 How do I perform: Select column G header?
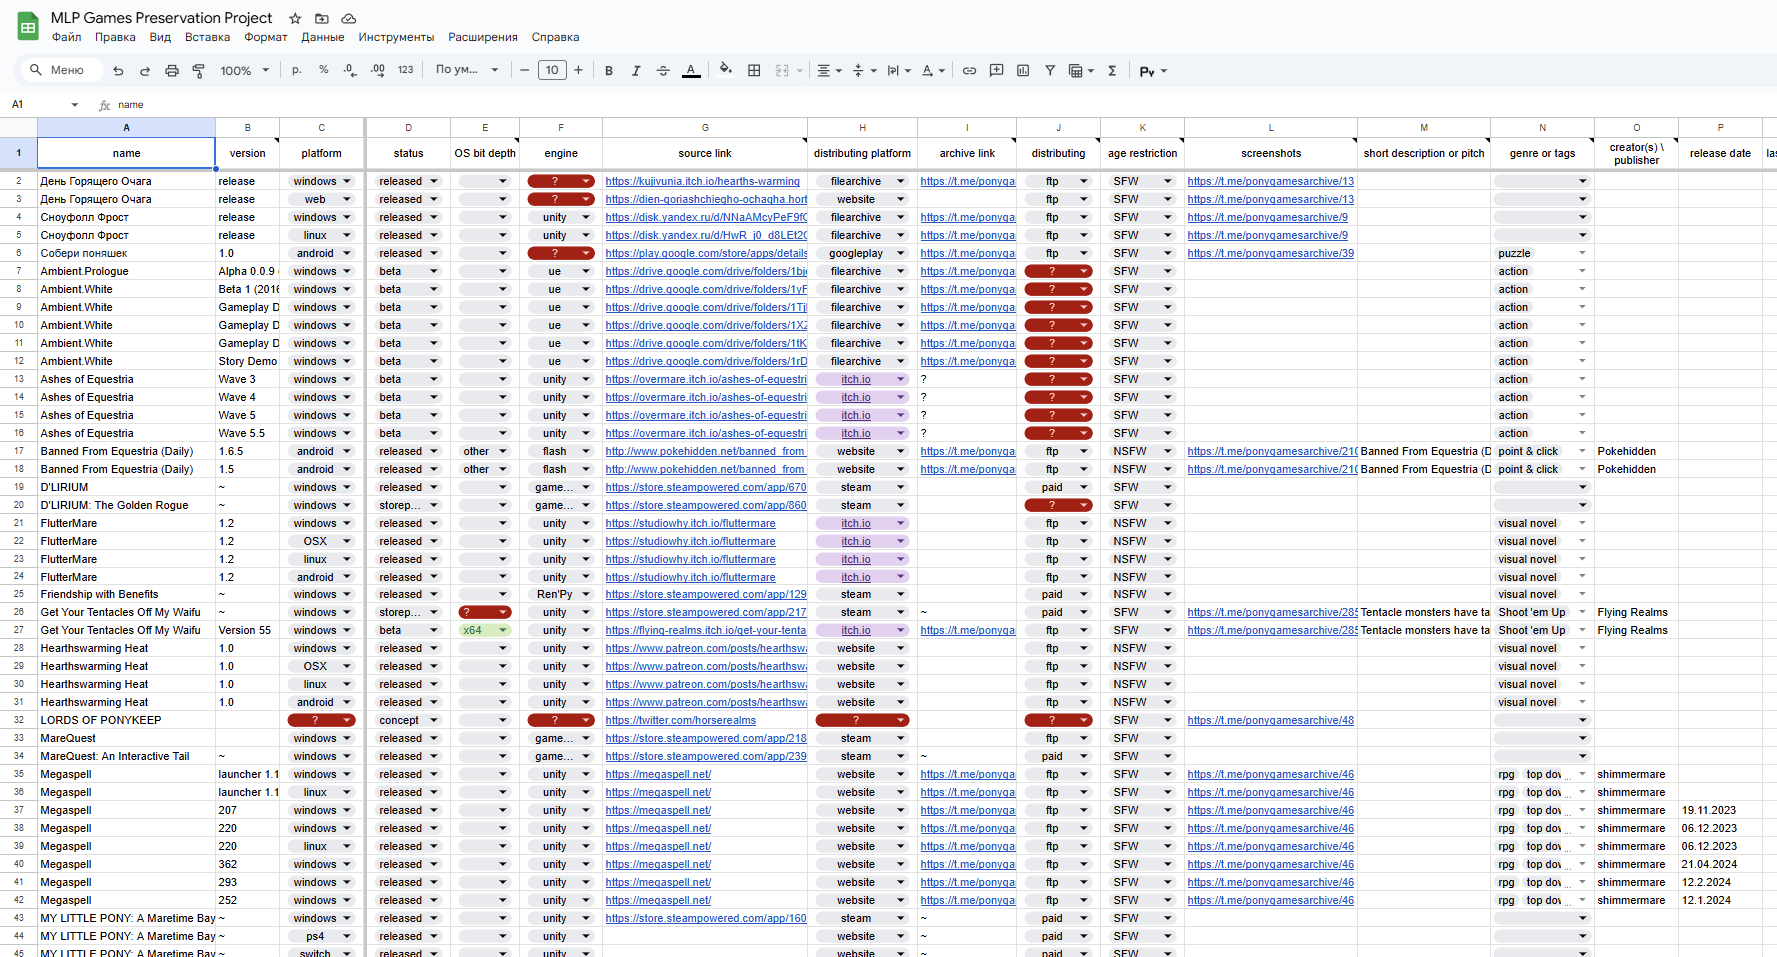click(x=705, y=127)
